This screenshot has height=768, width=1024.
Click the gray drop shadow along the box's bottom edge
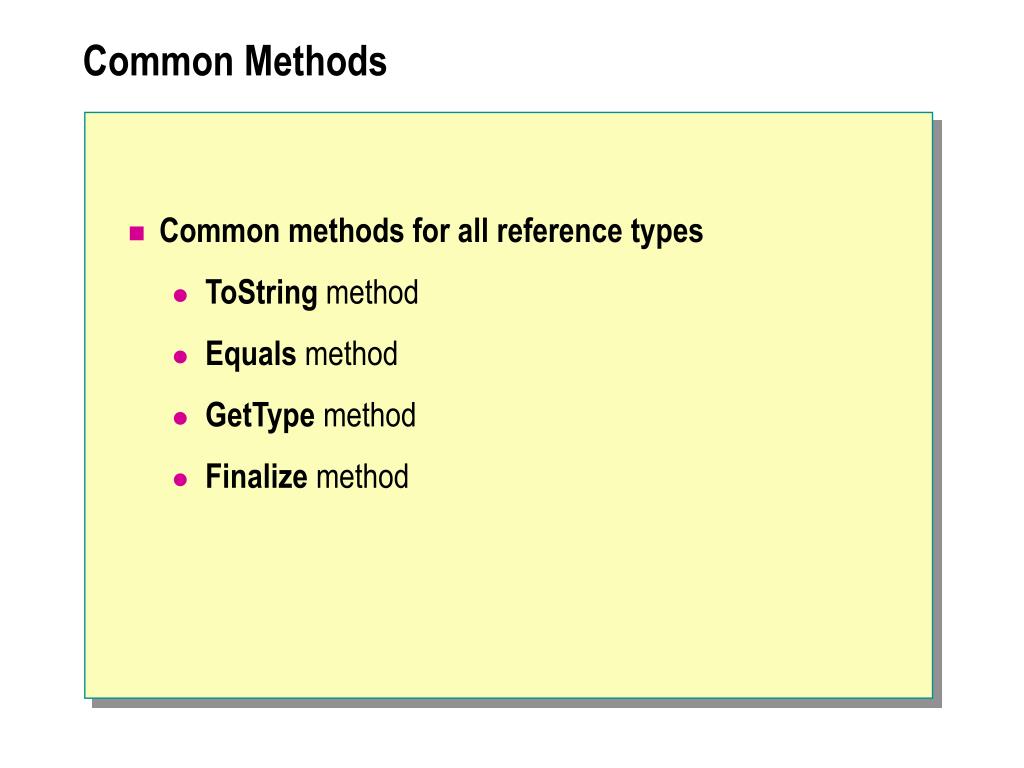[516, 703]
